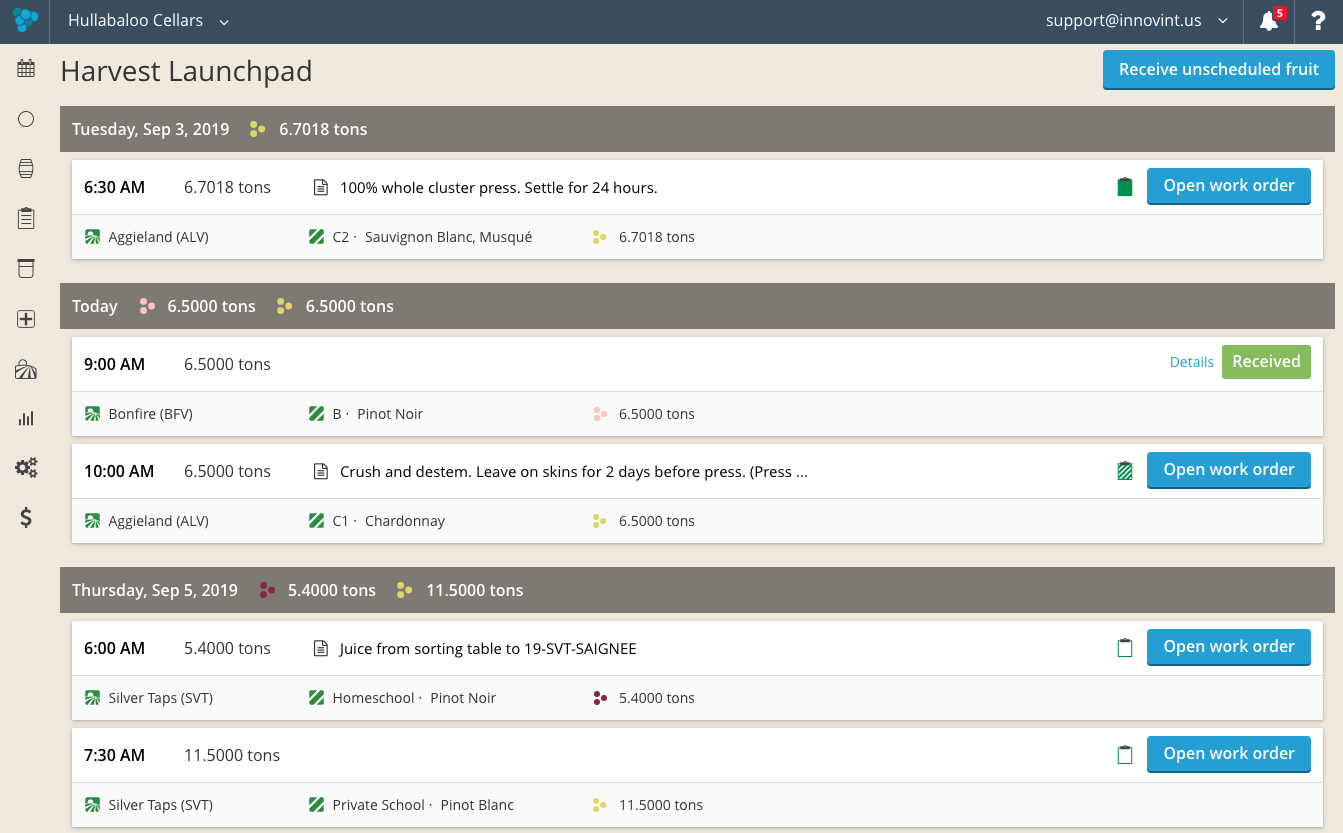The height and width of the screenshot is (833, 1343).
Task: Click the InnoVint logo icon
Action: point(25,20)
